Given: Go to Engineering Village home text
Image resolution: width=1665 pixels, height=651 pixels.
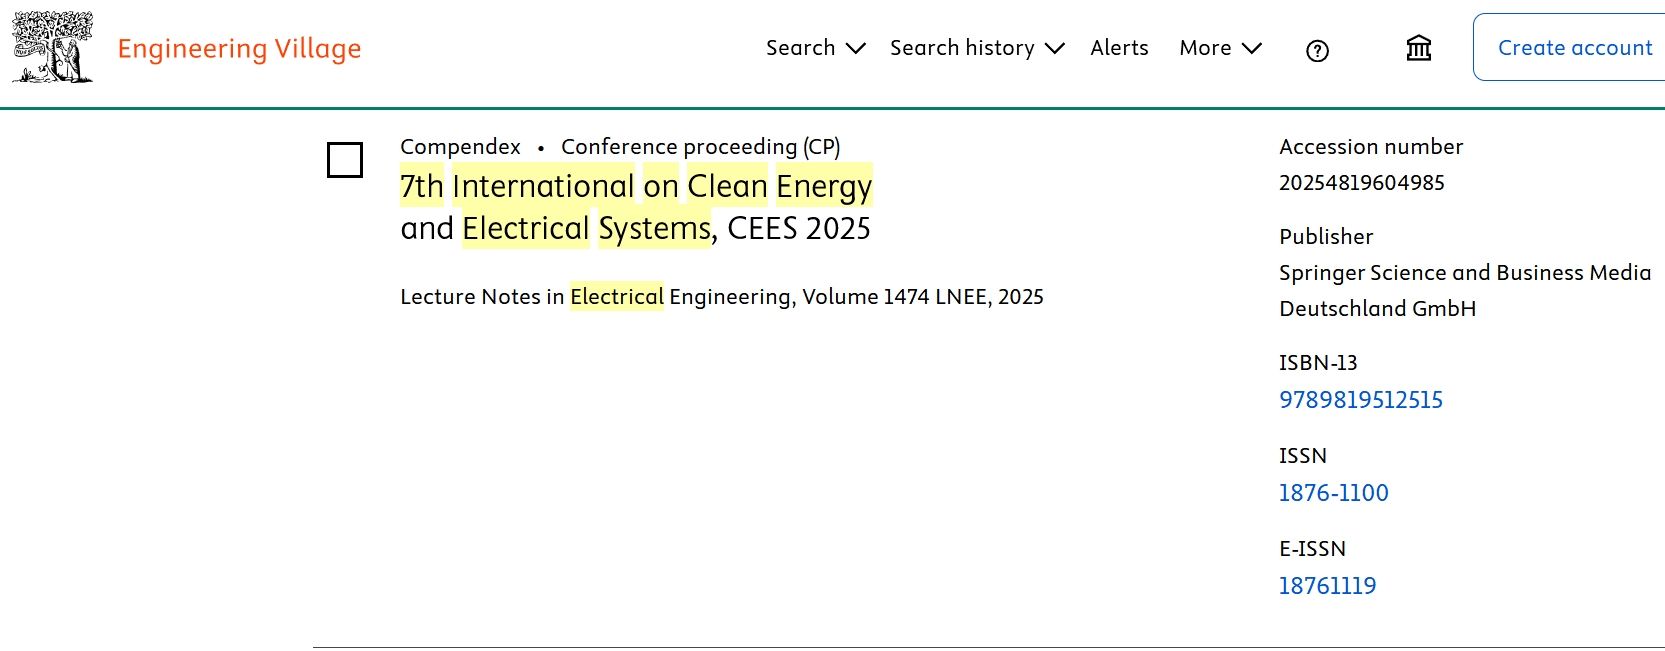Looking at the screenshot, I should point(239,48).
